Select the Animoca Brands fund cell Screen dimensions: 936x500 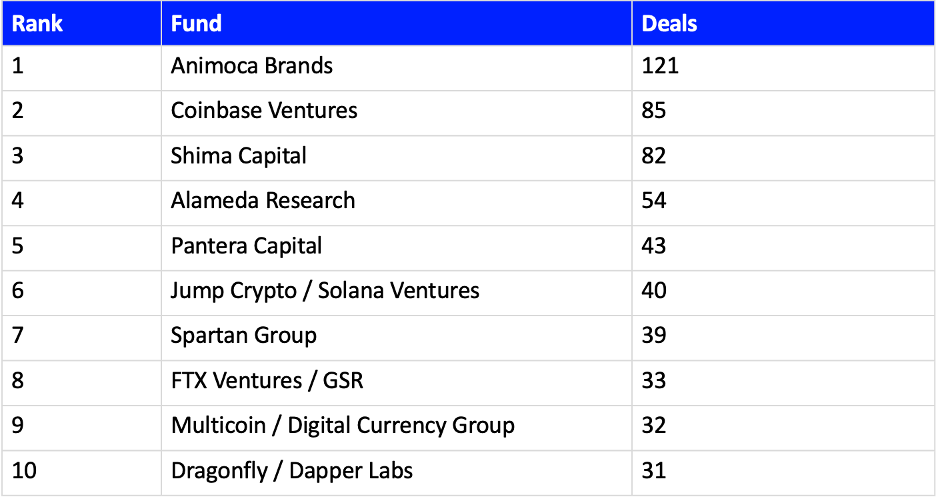(396, 68)
